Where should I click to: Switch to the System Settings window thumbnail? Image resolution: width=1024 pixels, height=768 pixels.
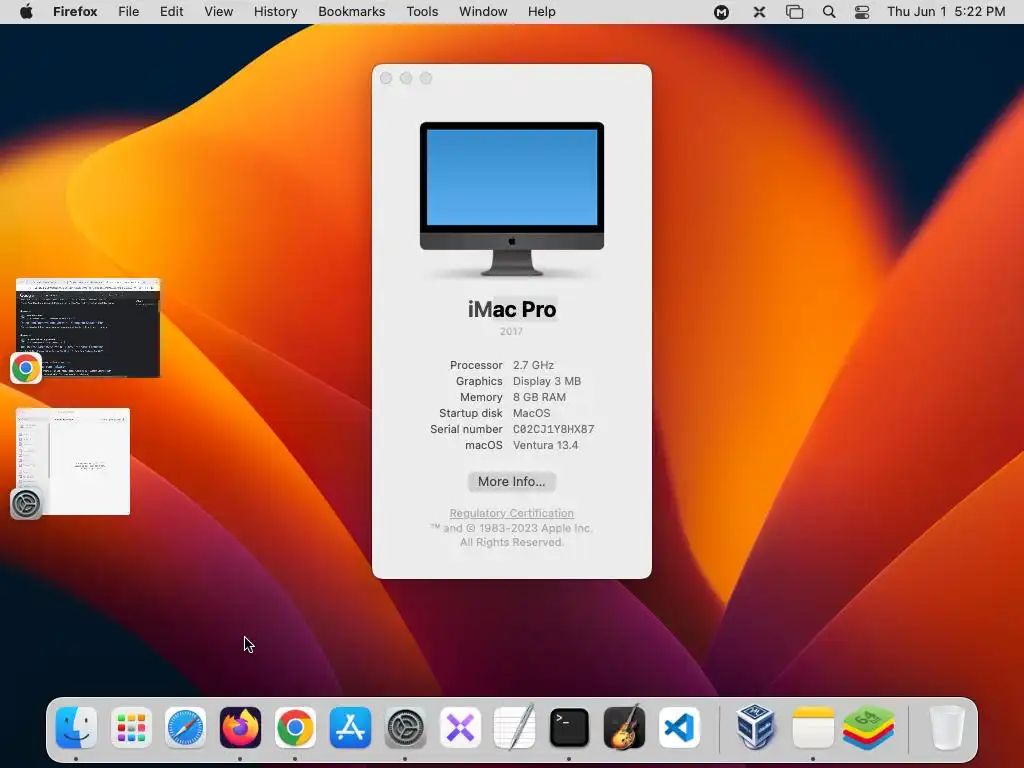click(x=73, y=461)
